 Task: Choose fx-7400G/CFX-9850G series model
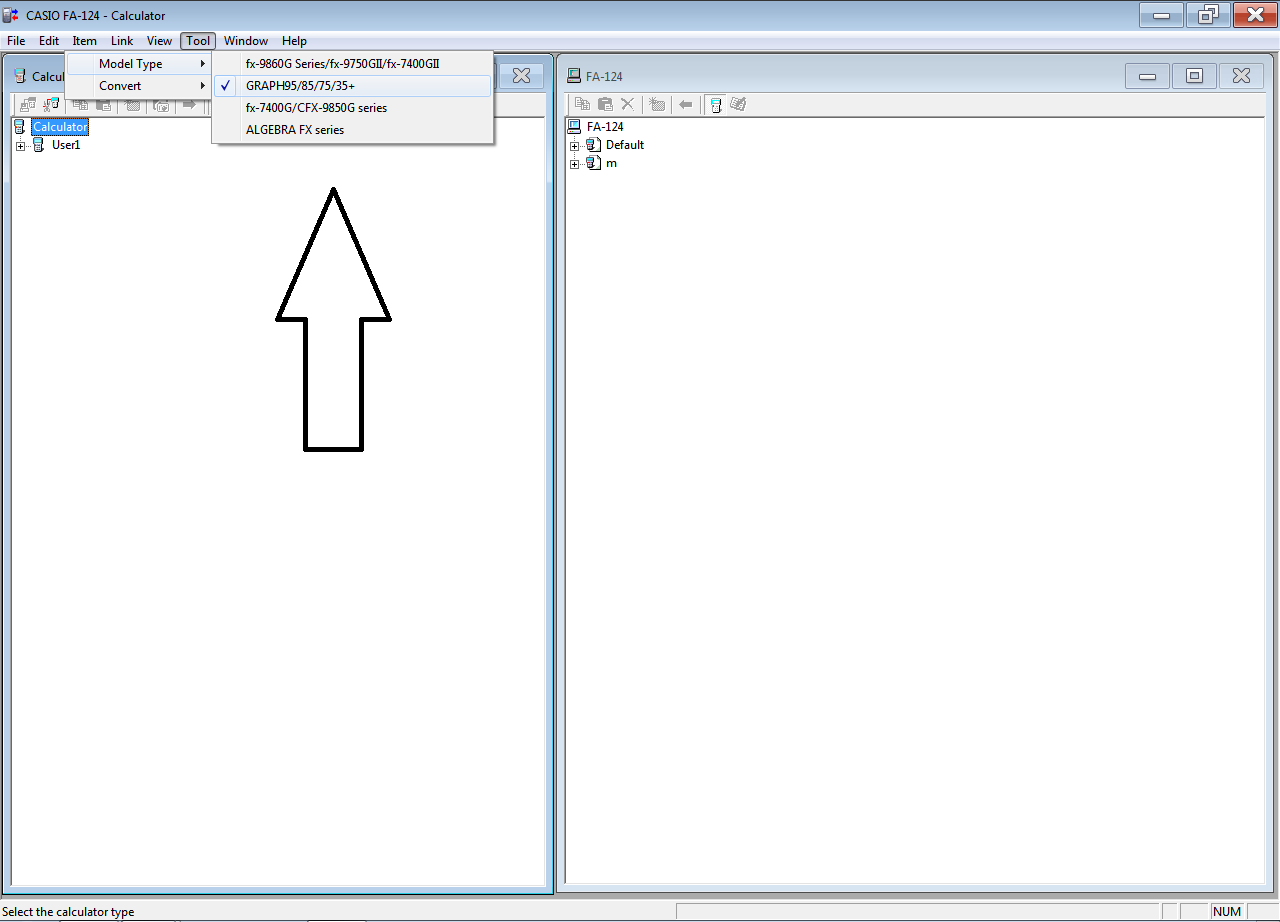tap(352, 108)
